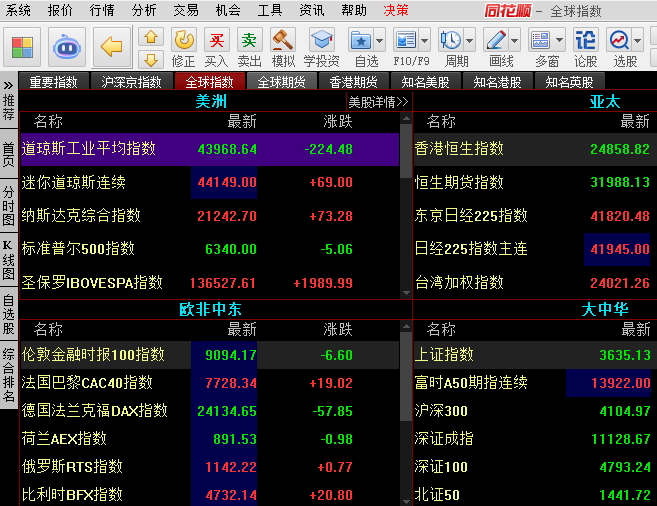Screen dimensions: 657x506
Task: Switch to the 知名美股 tab
Action: tap(425, 82)
